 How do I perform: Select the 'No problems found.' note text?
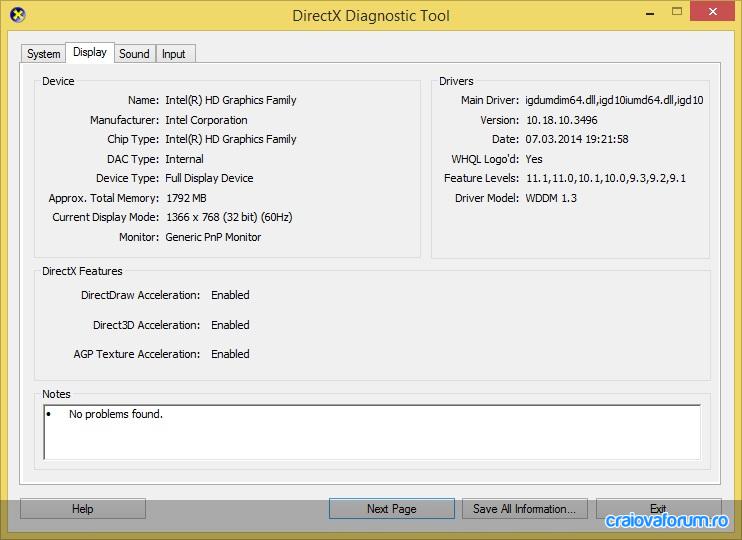click(x=116, y=414)
